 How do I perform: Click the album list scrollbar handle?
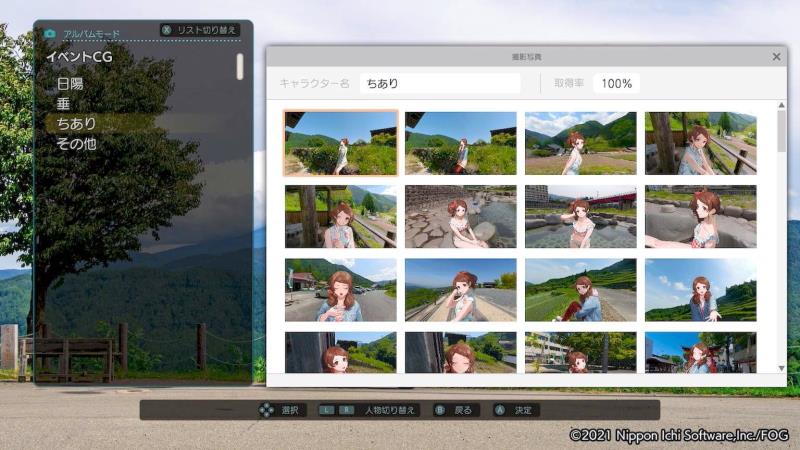pyautogui.click(x=240, y=66)
